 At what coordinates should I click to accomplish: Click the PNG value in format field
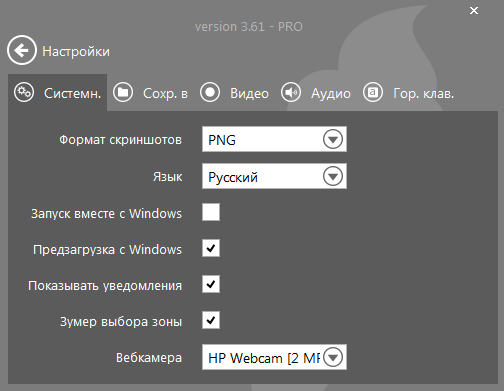[222, 140]
